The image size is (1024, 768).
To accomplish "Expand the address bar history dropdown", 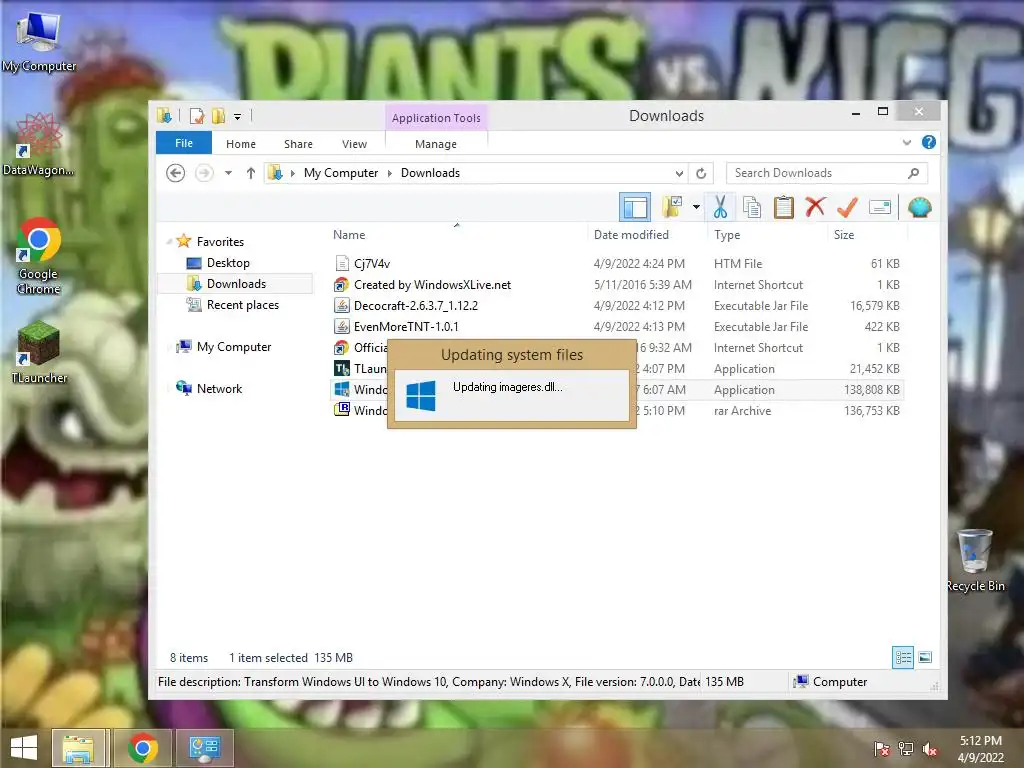I will click(x=679, y=174).
